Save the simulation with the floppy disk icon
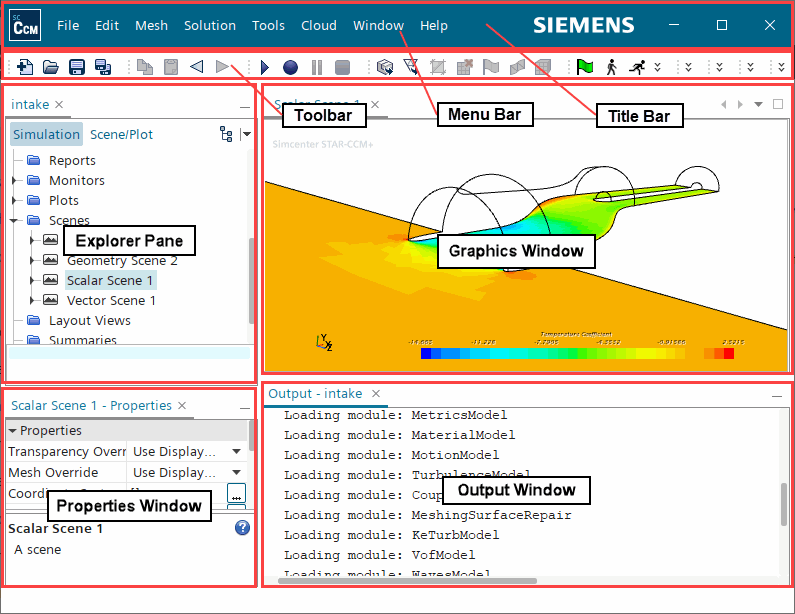 (77, 67)
